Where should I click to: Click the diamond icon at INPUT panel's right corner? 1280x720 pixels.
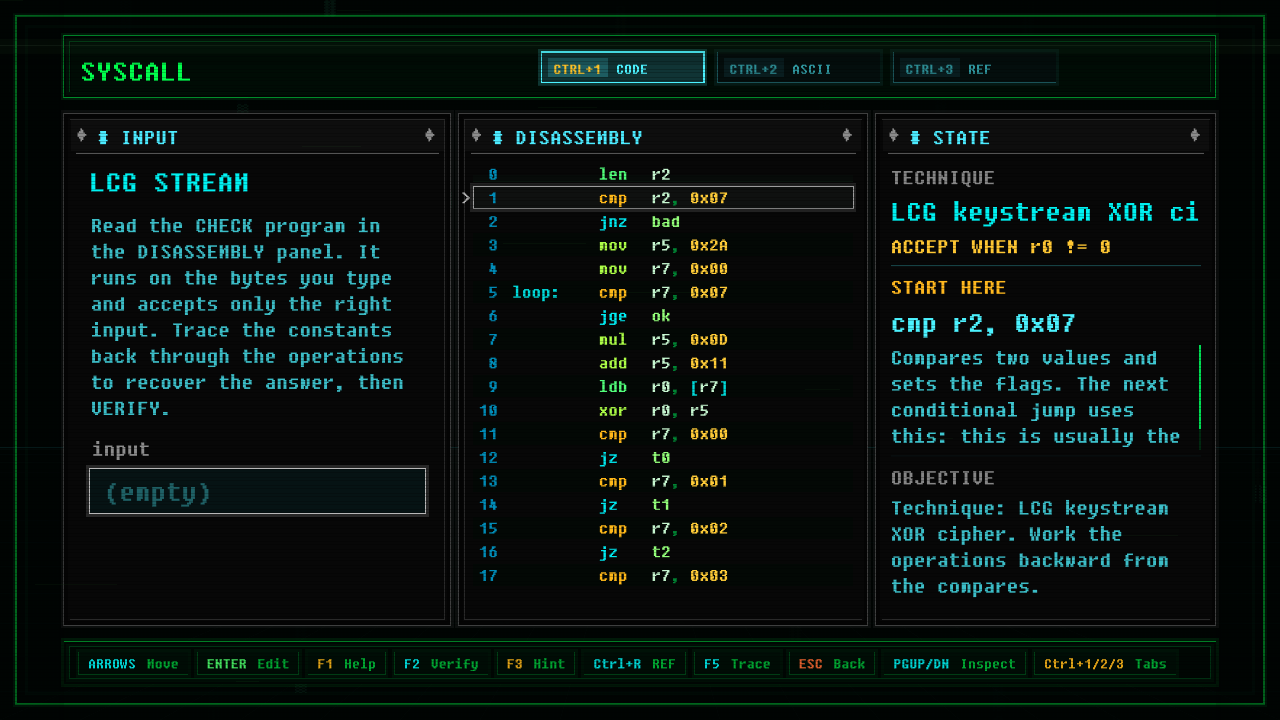(430, 136)
